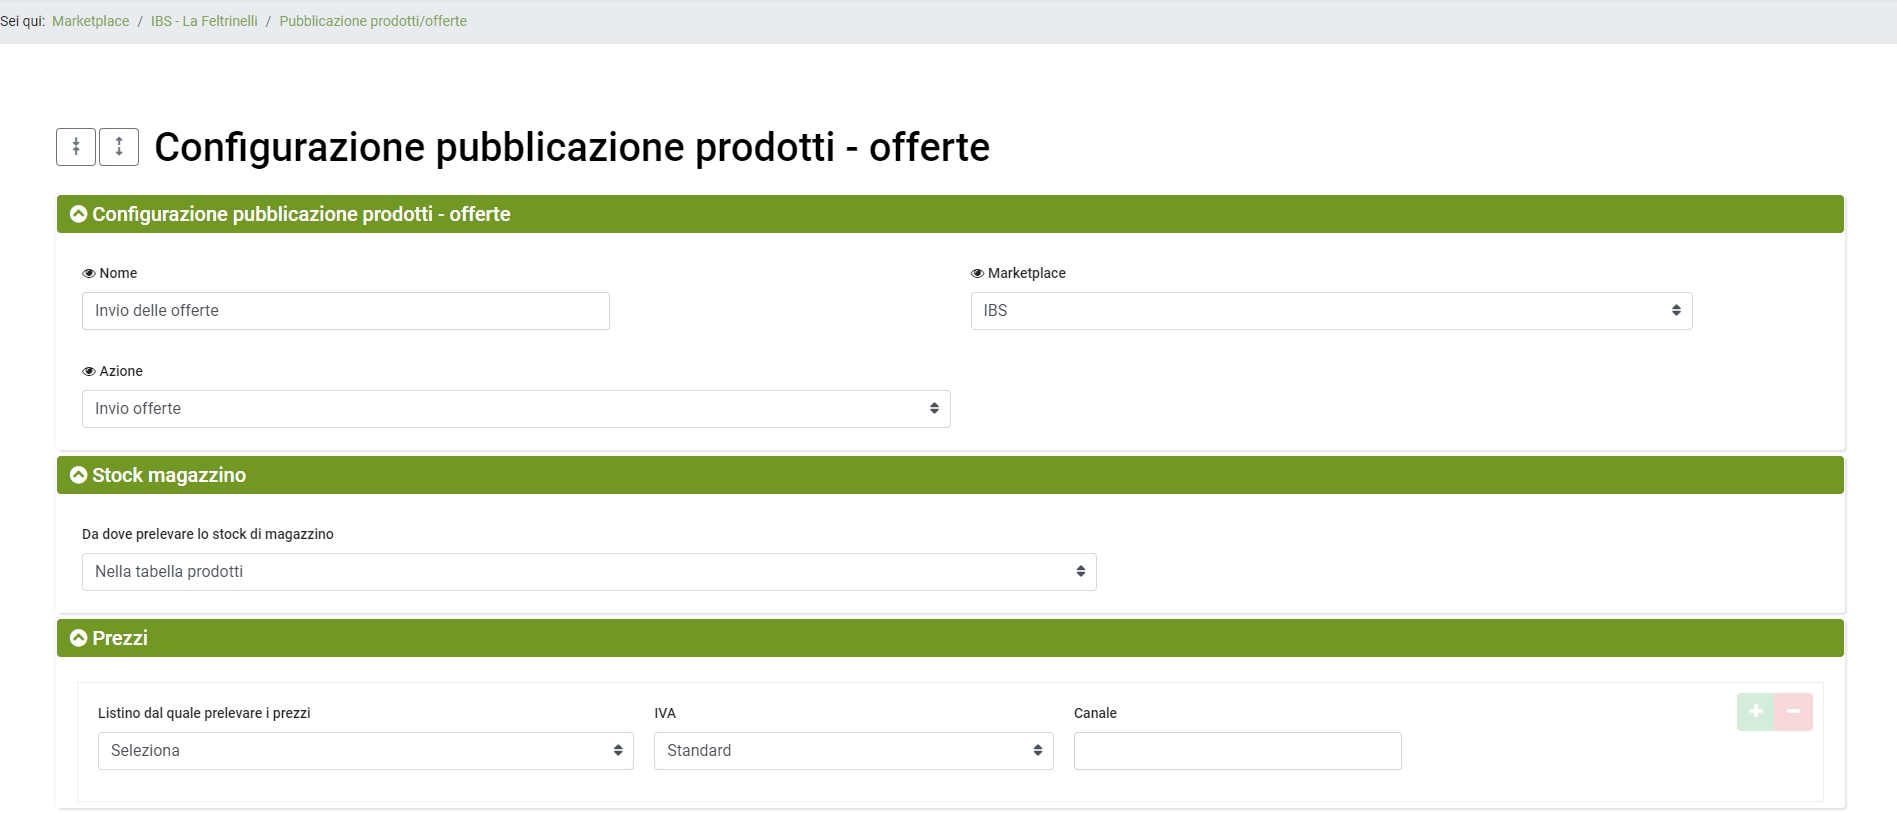The width and height of the screenshot is (1897, 813).
Task: Open the IVA dropdown showing Standard
Action: coord(853,751)
